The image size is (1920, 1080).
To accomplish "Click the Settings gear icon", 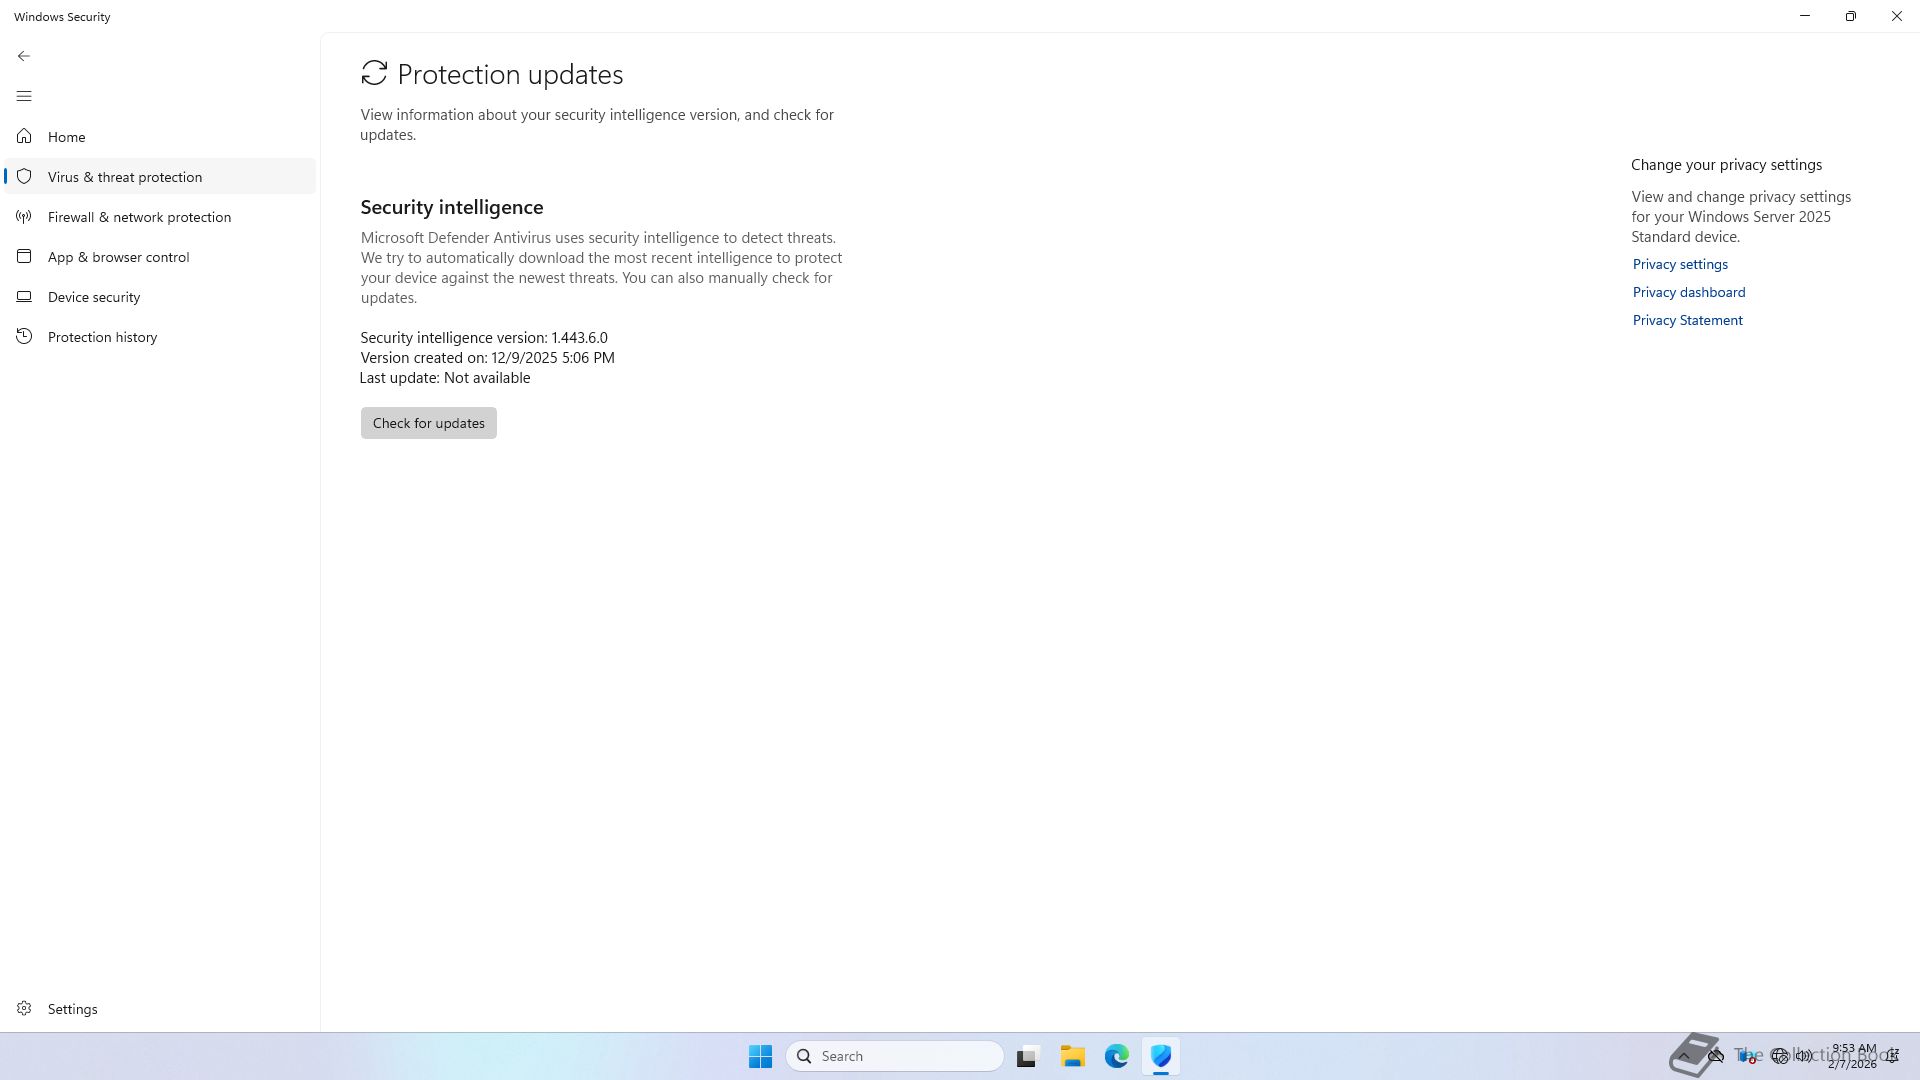I will coord(24,1009).
